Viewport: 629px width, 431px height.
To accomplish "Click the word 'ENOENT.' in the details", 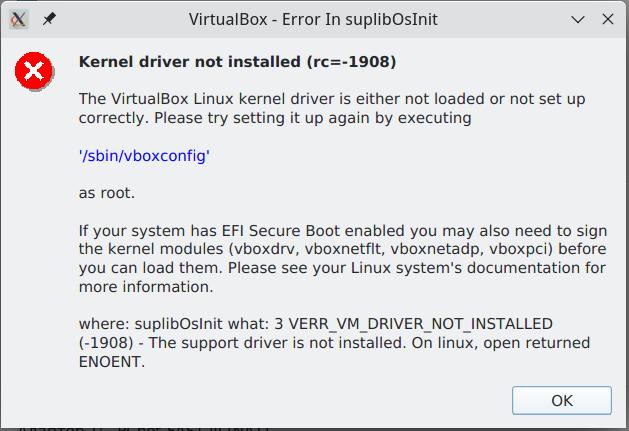I will pos(112,362).
